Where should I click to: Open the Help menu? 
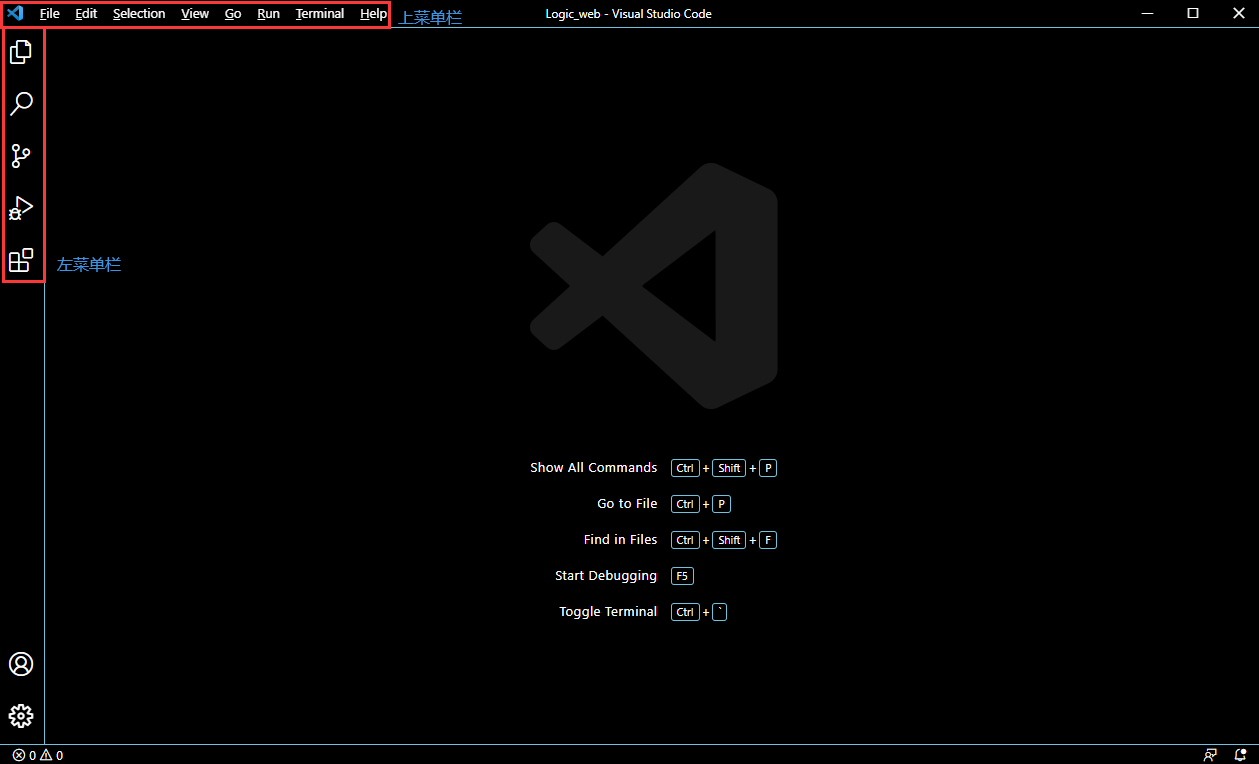pos(373,14)
